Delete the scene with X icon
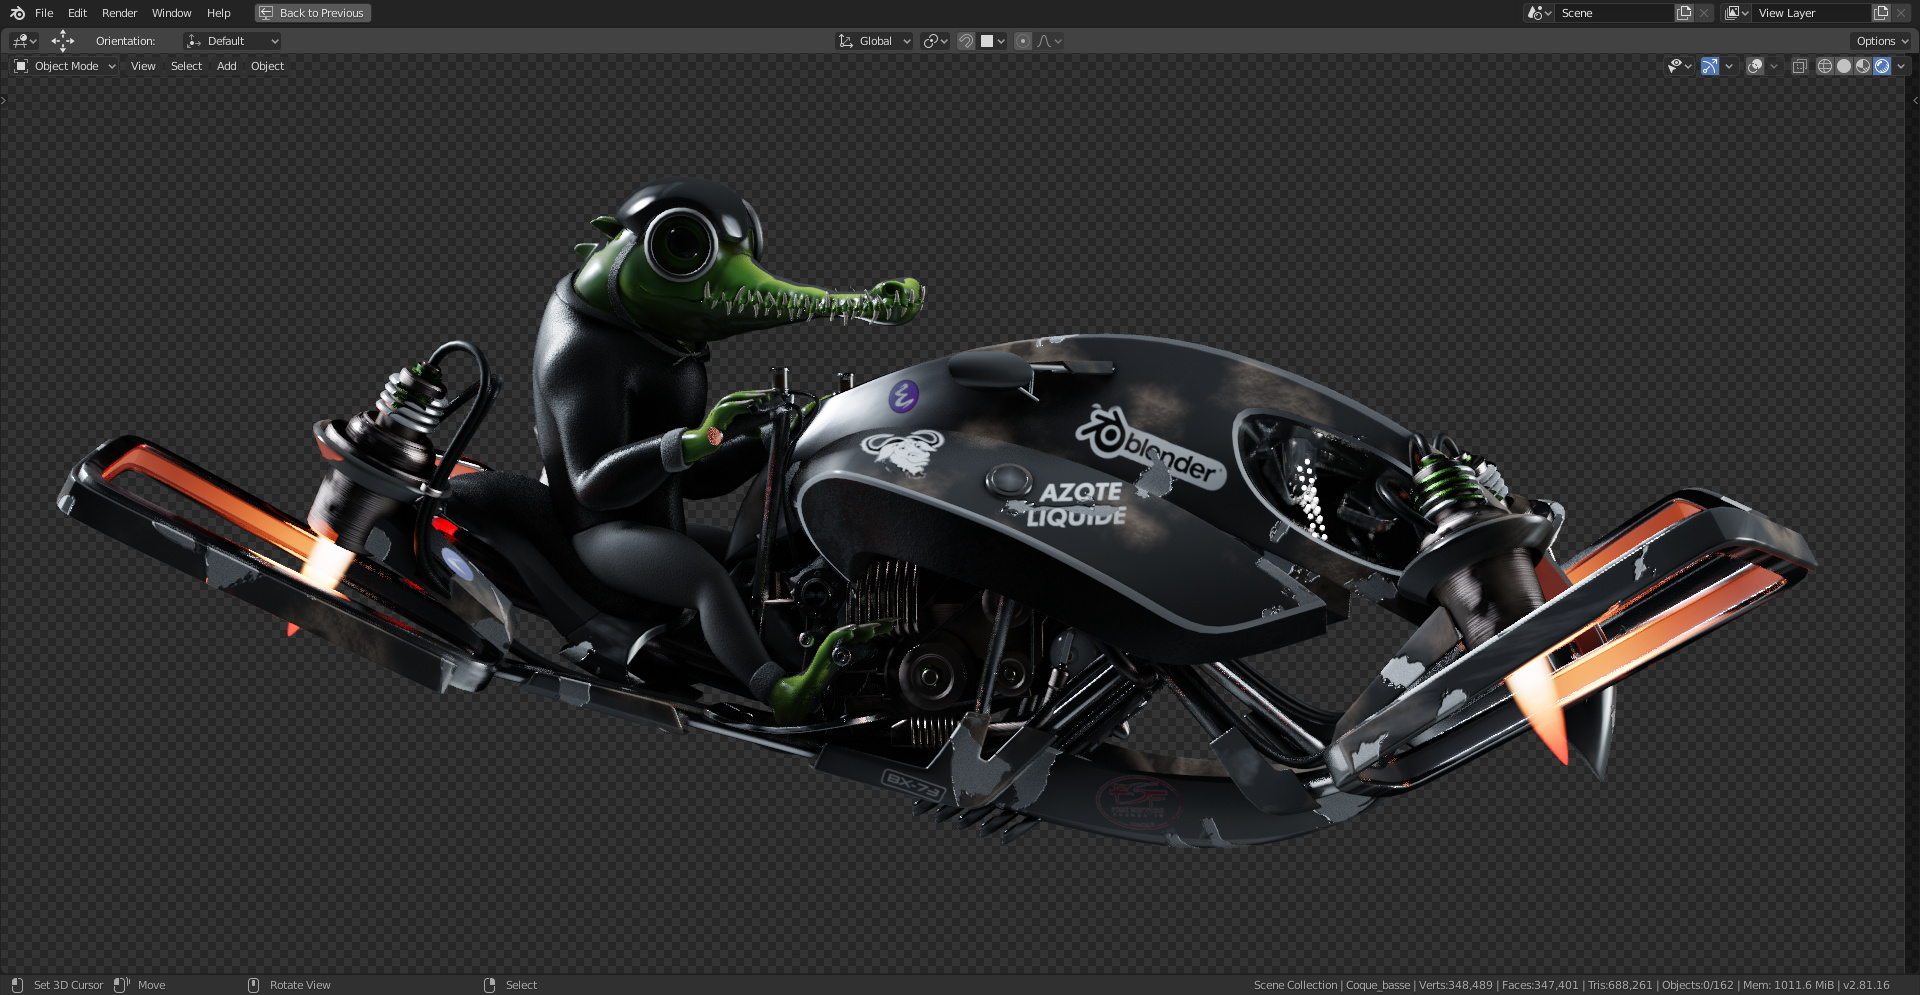 coord(1704,13)
